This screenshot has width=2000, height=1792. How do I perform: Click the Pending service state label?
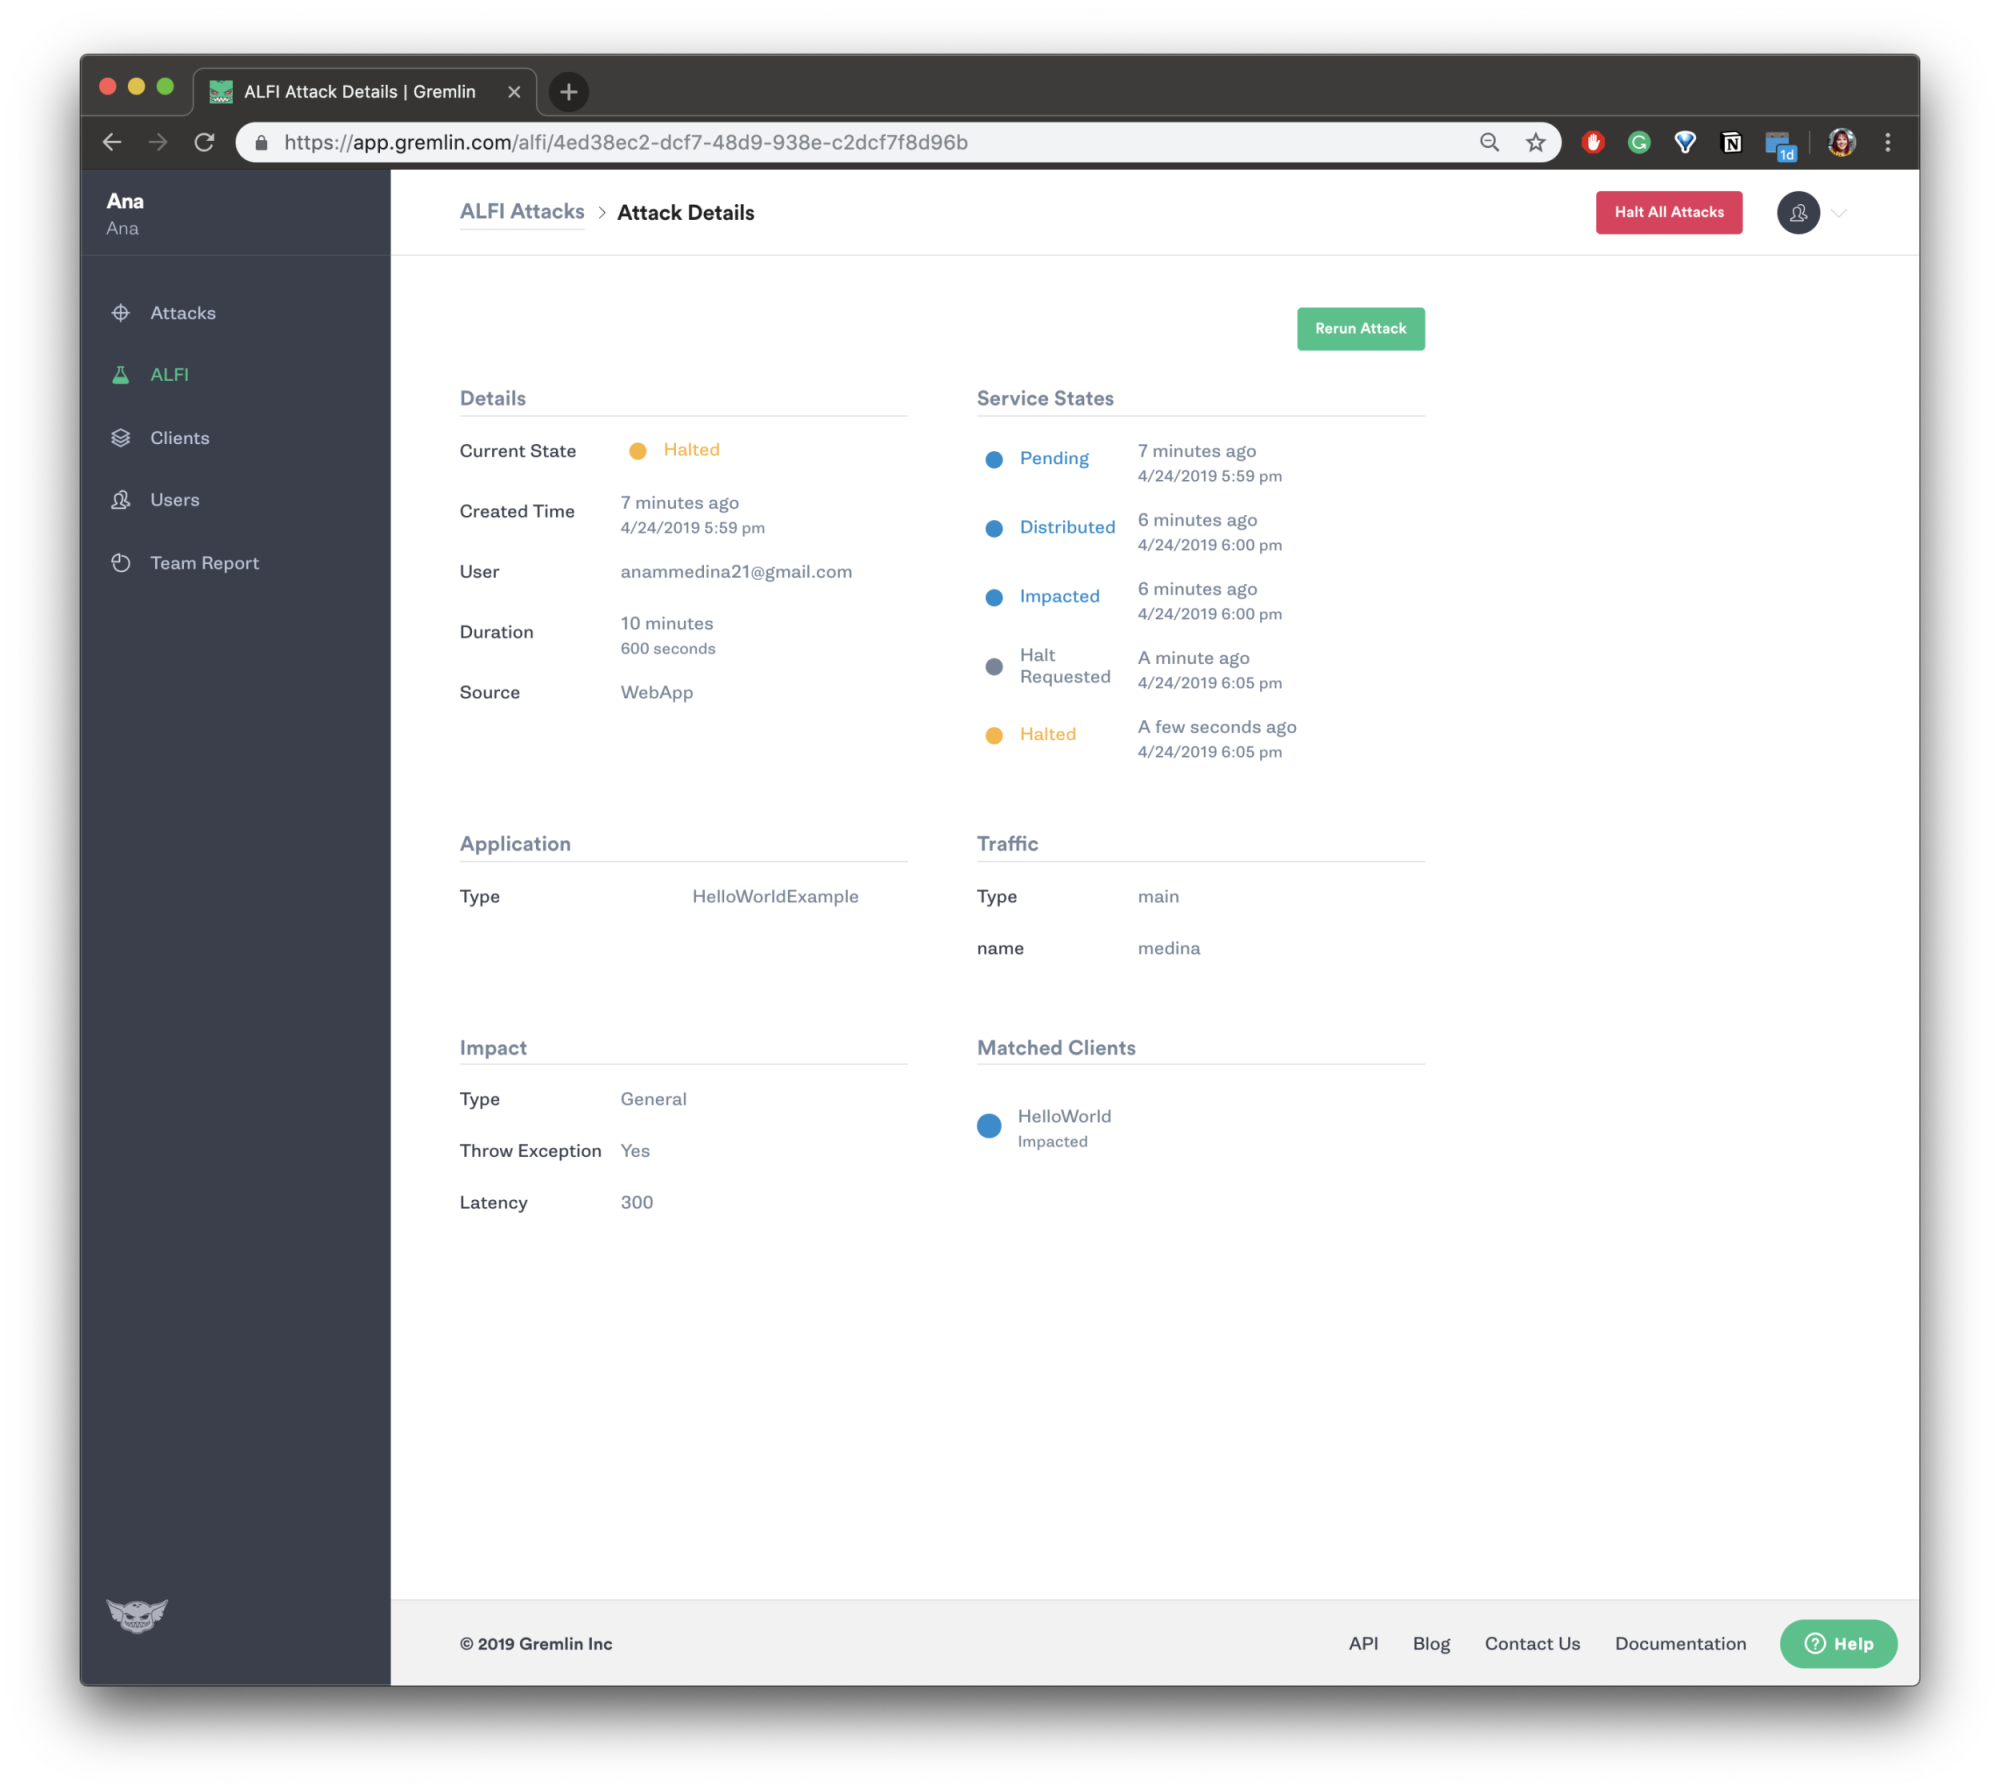coord(1054,458)
